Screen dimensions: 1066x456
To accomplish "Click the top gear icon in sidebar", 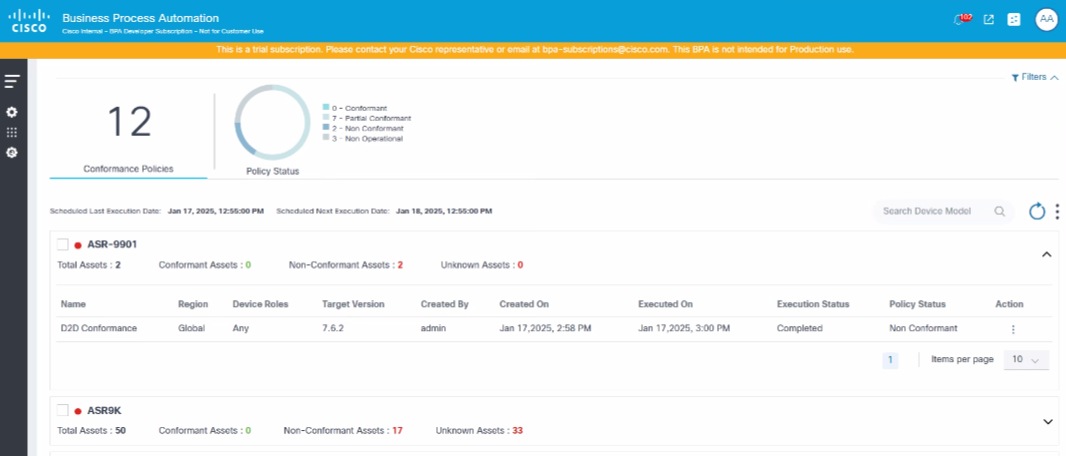I will point(12,111).
